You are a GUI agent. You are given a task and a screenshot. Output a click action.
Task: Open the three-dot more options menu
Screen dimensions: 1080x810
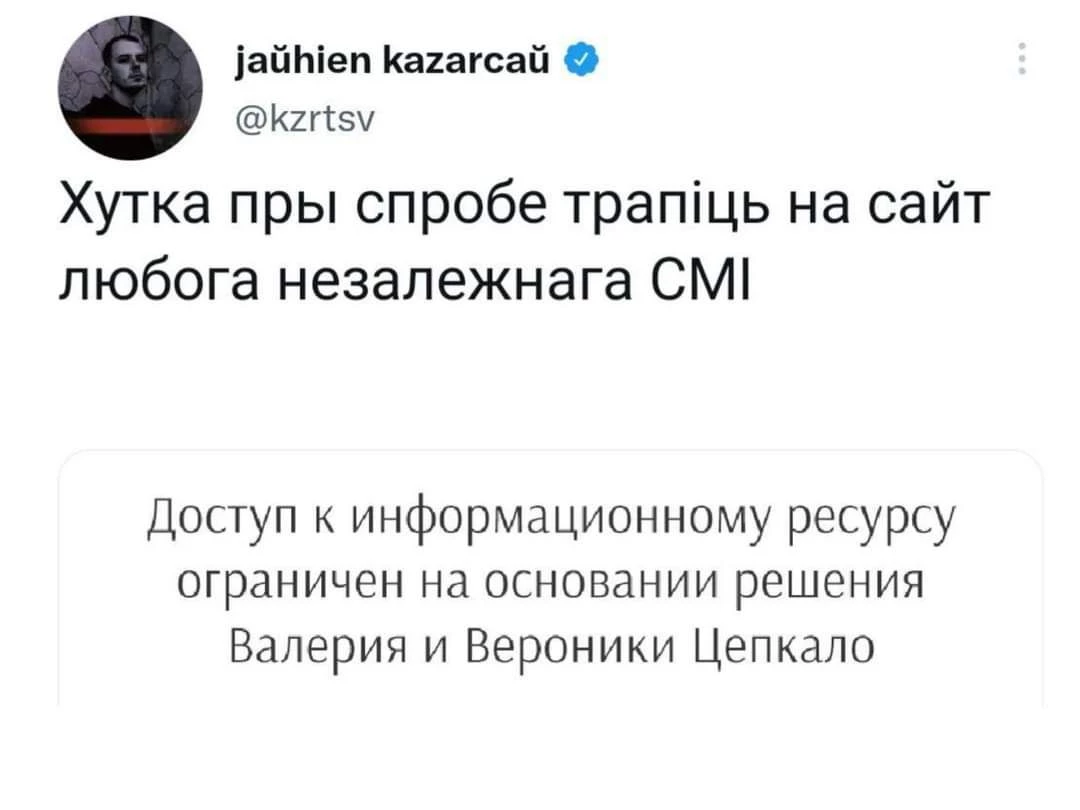coord(1022,59)
